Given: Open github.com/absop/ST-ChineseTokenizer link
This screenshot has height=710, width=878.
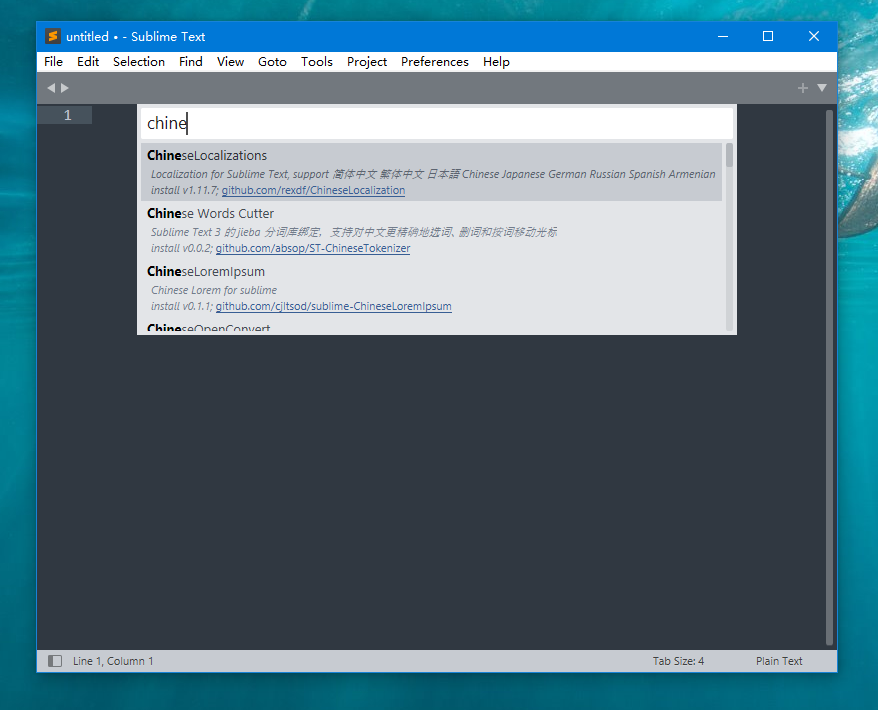Looking at the screenshot, I should point(312,248).
